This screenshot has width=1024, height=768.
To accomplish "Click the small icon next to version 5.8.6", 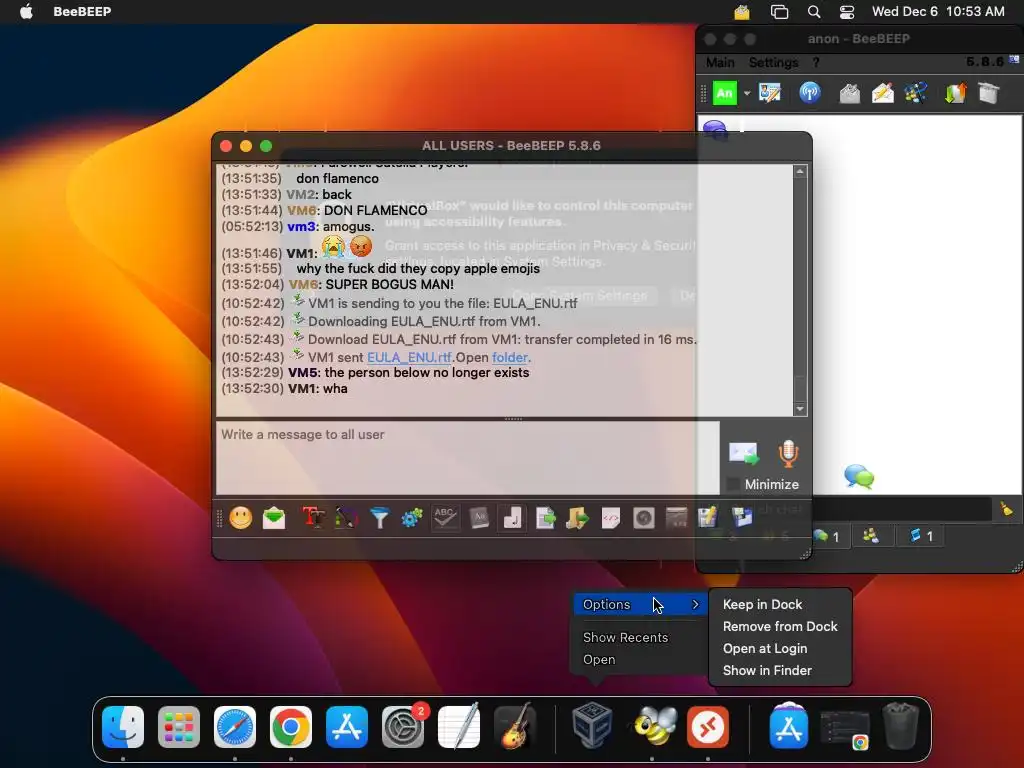I will tap(1014, 59).
